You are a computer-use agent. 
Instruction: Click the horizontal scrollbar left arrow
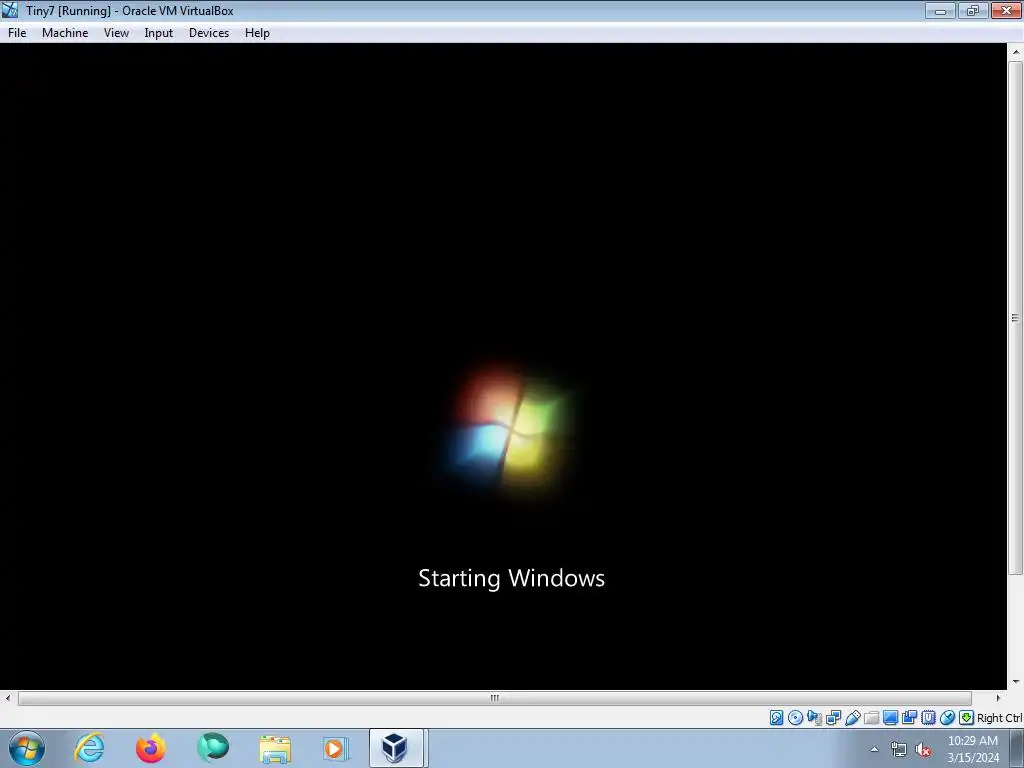[x=8, y=698]
